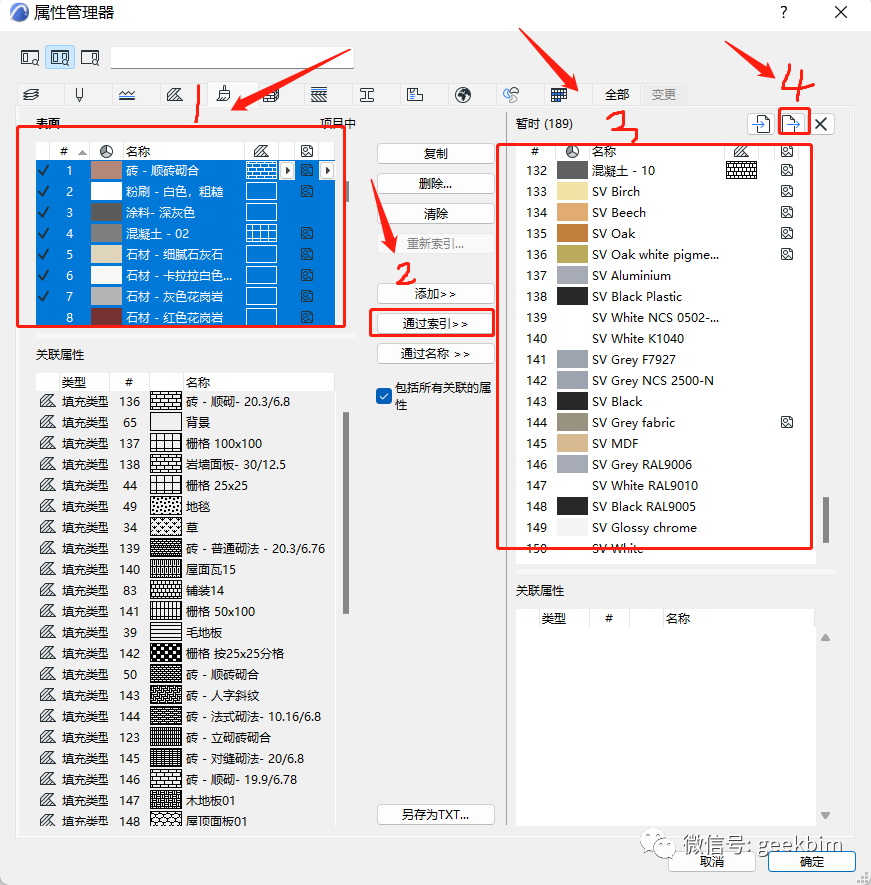Click texture icon of 混凝土 - 02 row
This screenshot has height=885, width=871.
[307, 233]
